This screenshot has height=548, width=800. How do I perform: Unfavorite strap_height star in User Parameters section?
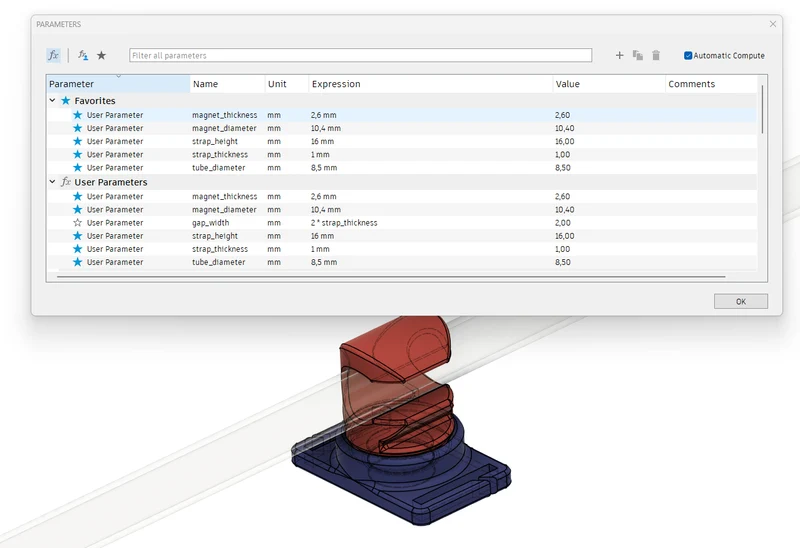78,236
